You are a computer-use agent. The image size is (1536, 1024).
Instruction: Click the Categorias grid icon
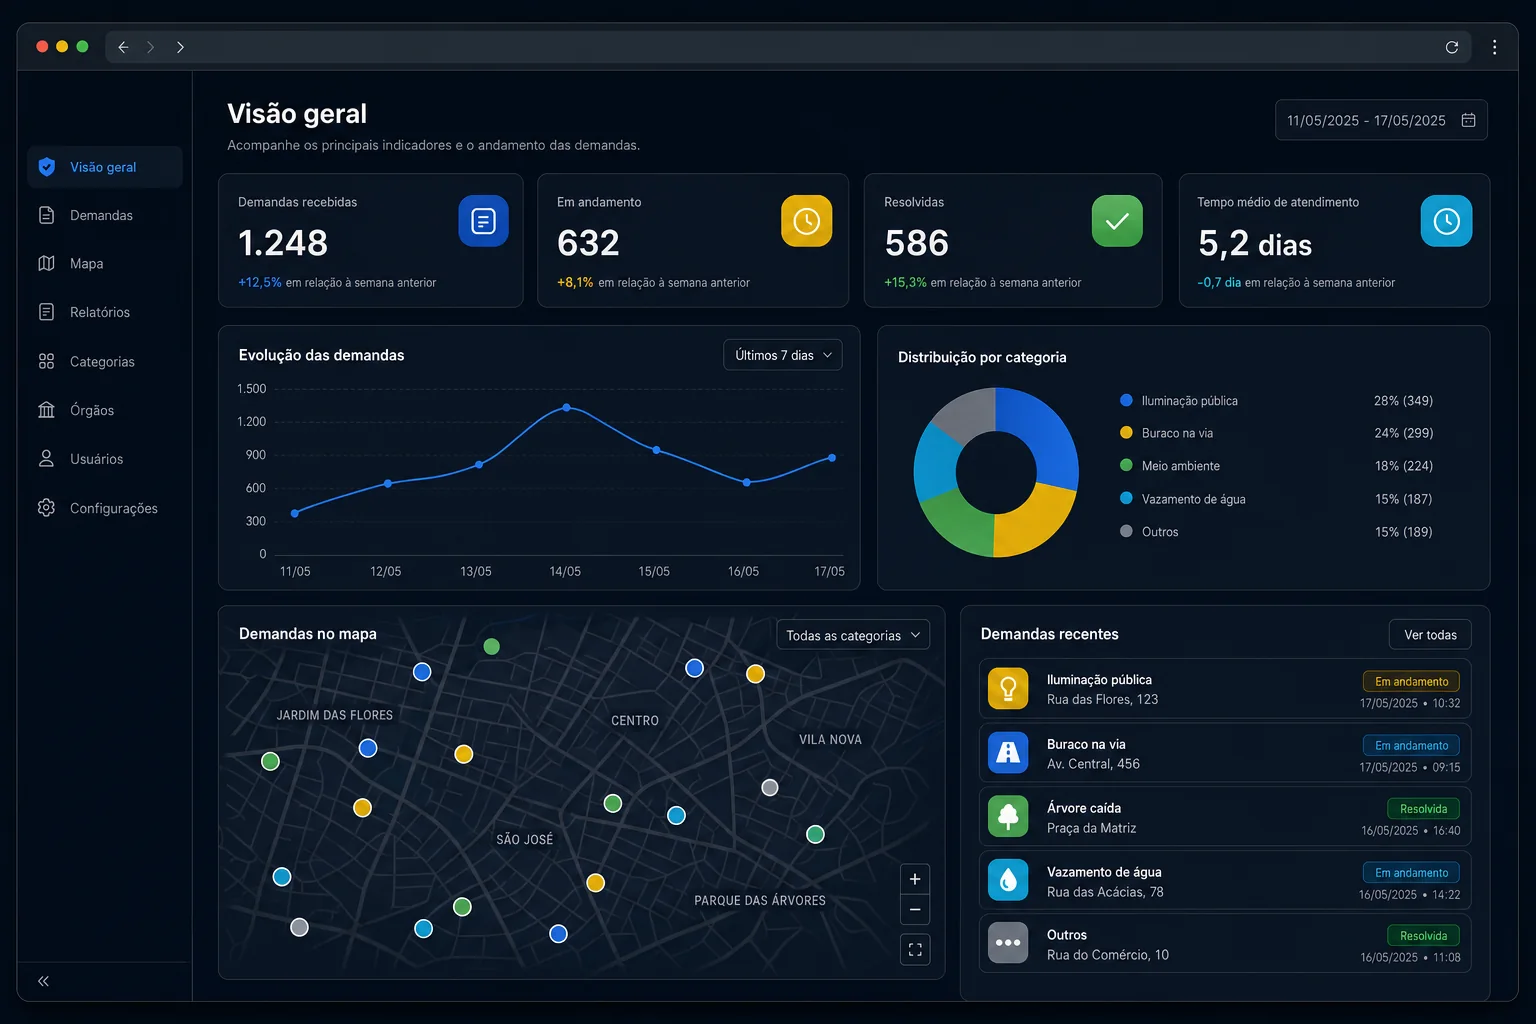click(46, 361)
